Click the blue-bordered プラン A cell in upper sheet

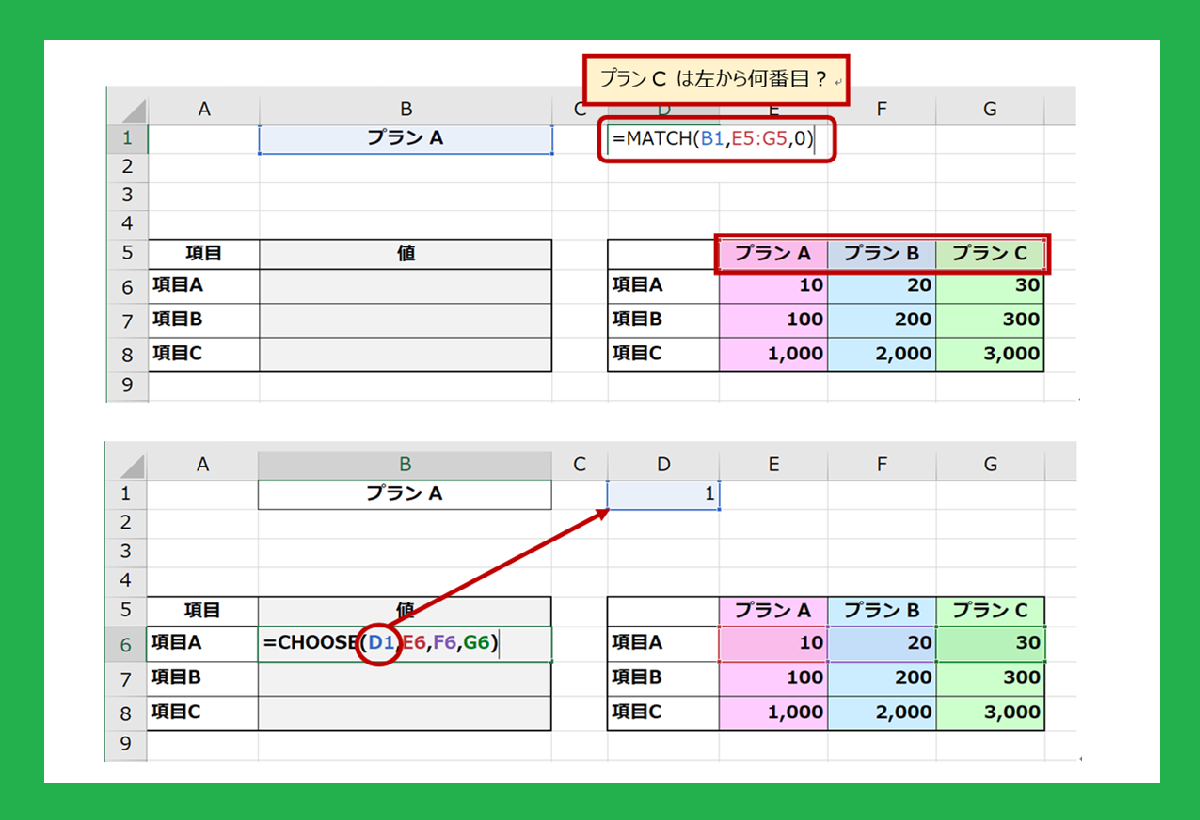(x=405, y=139)
